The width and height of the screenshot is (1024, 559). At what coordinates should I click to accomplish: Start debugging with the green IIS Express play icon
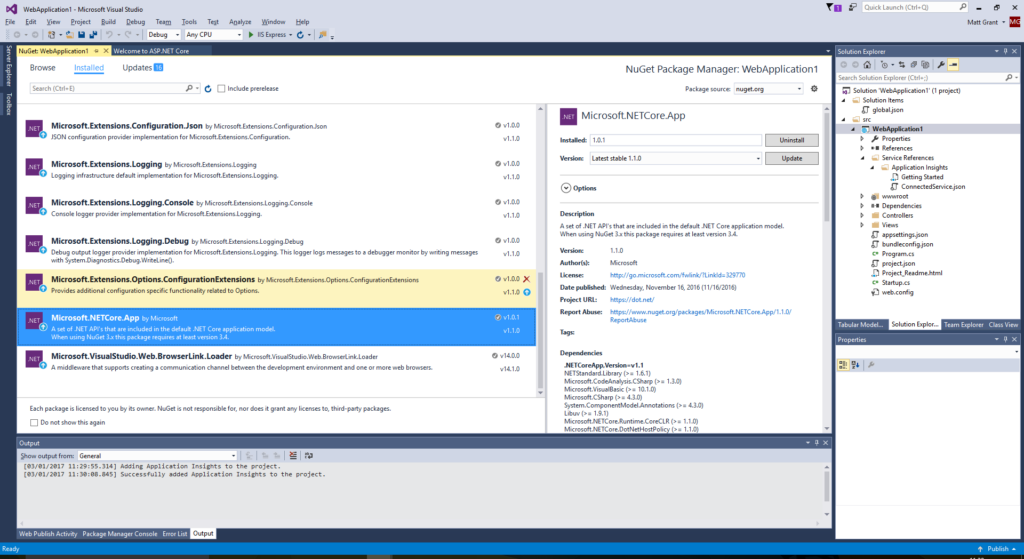coord(251,35)
